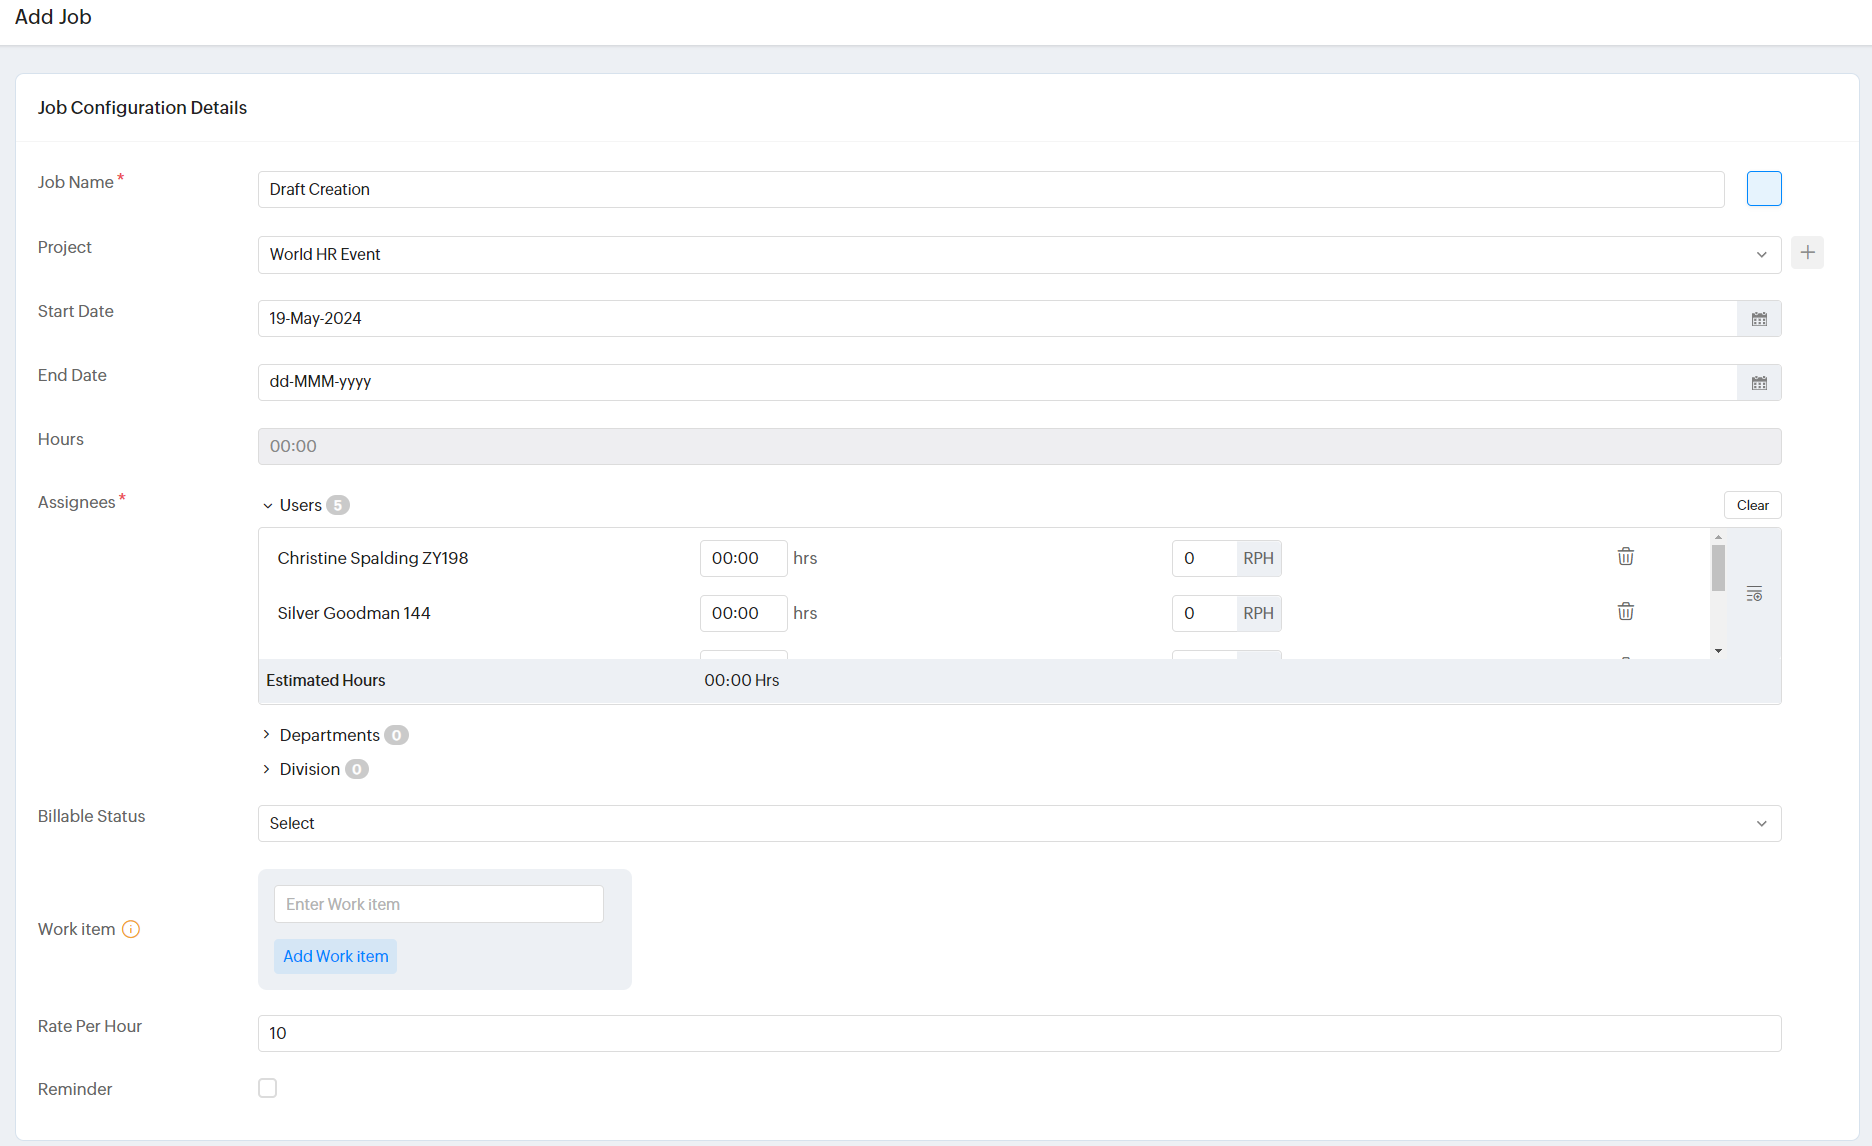Click the plus icon to add project

(x=1807, y=253)
